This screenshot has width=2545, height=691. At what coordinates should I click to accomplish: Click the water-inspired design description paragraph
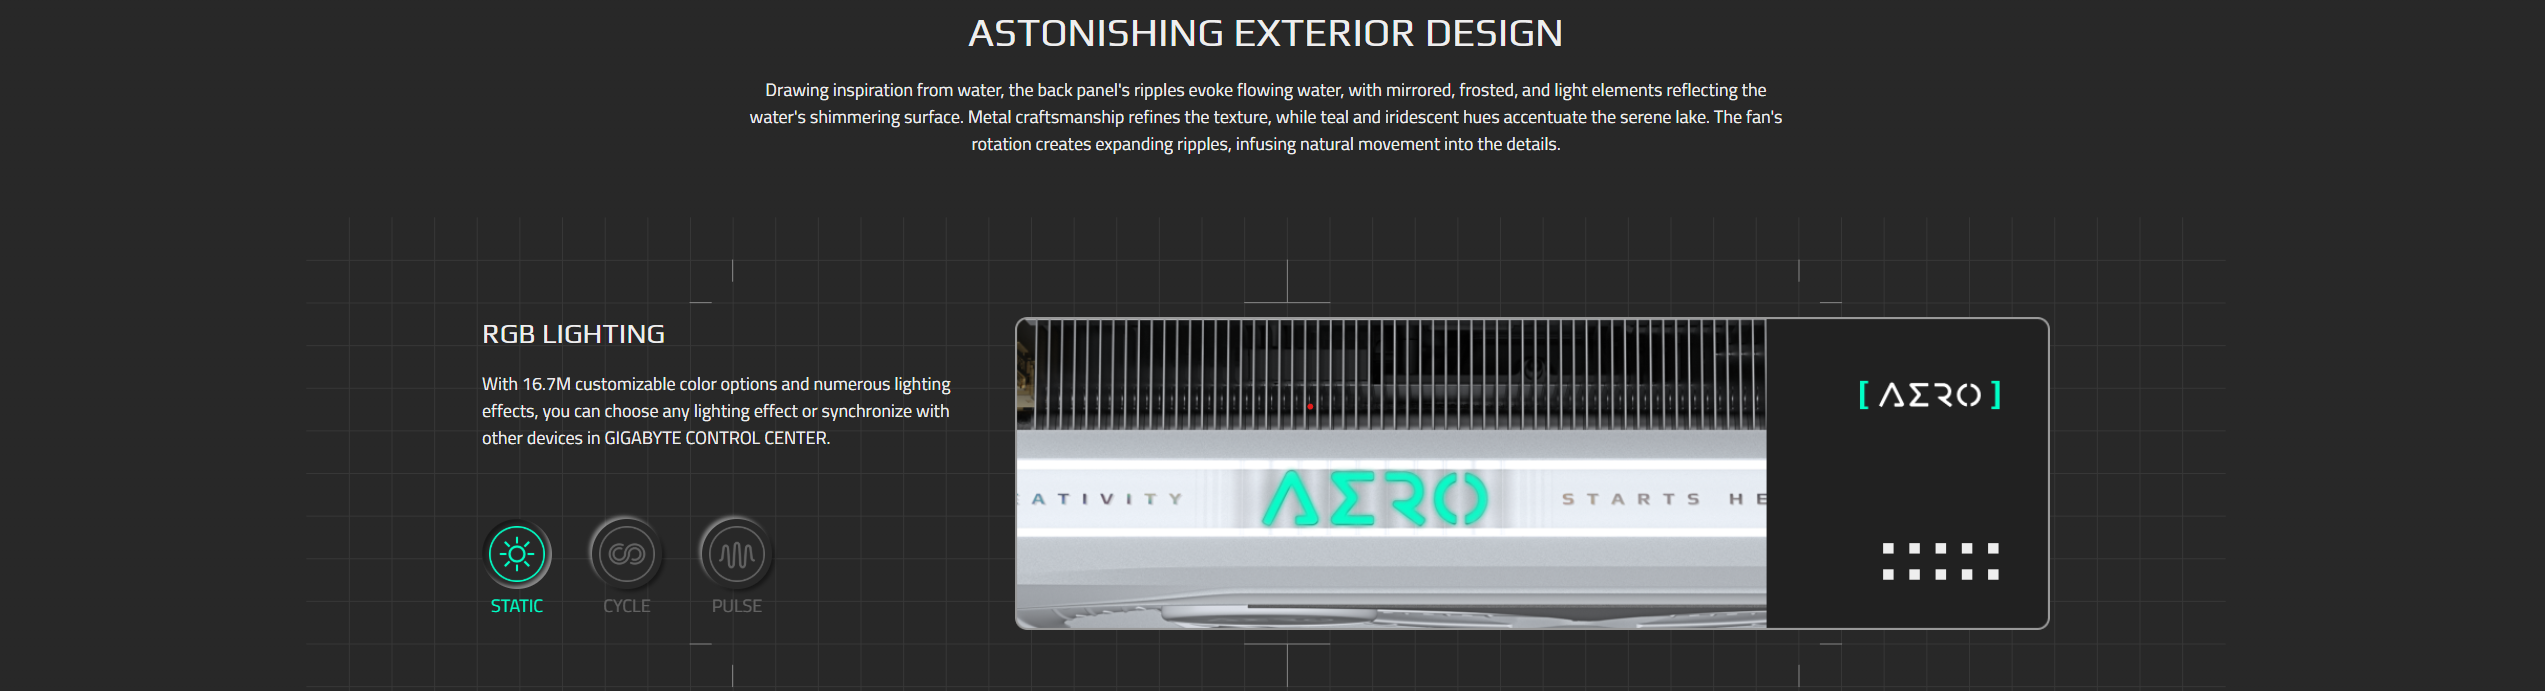click(x=1265, y=117)
